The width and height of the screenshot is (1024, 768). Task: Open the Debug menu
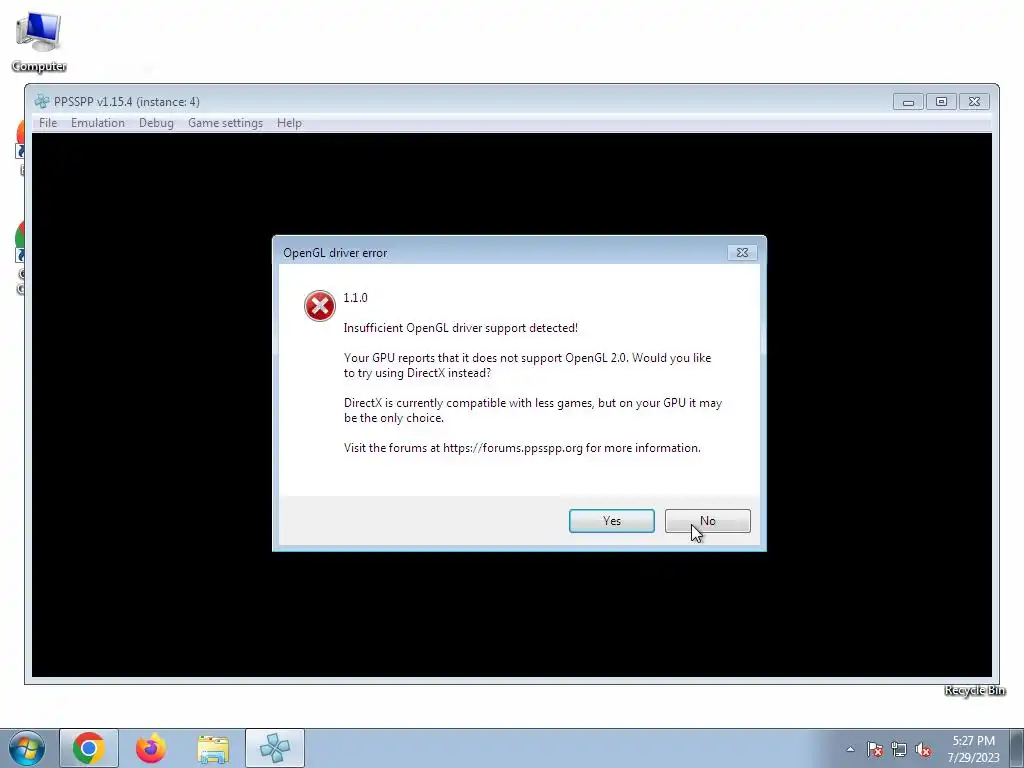coord(156,123)
